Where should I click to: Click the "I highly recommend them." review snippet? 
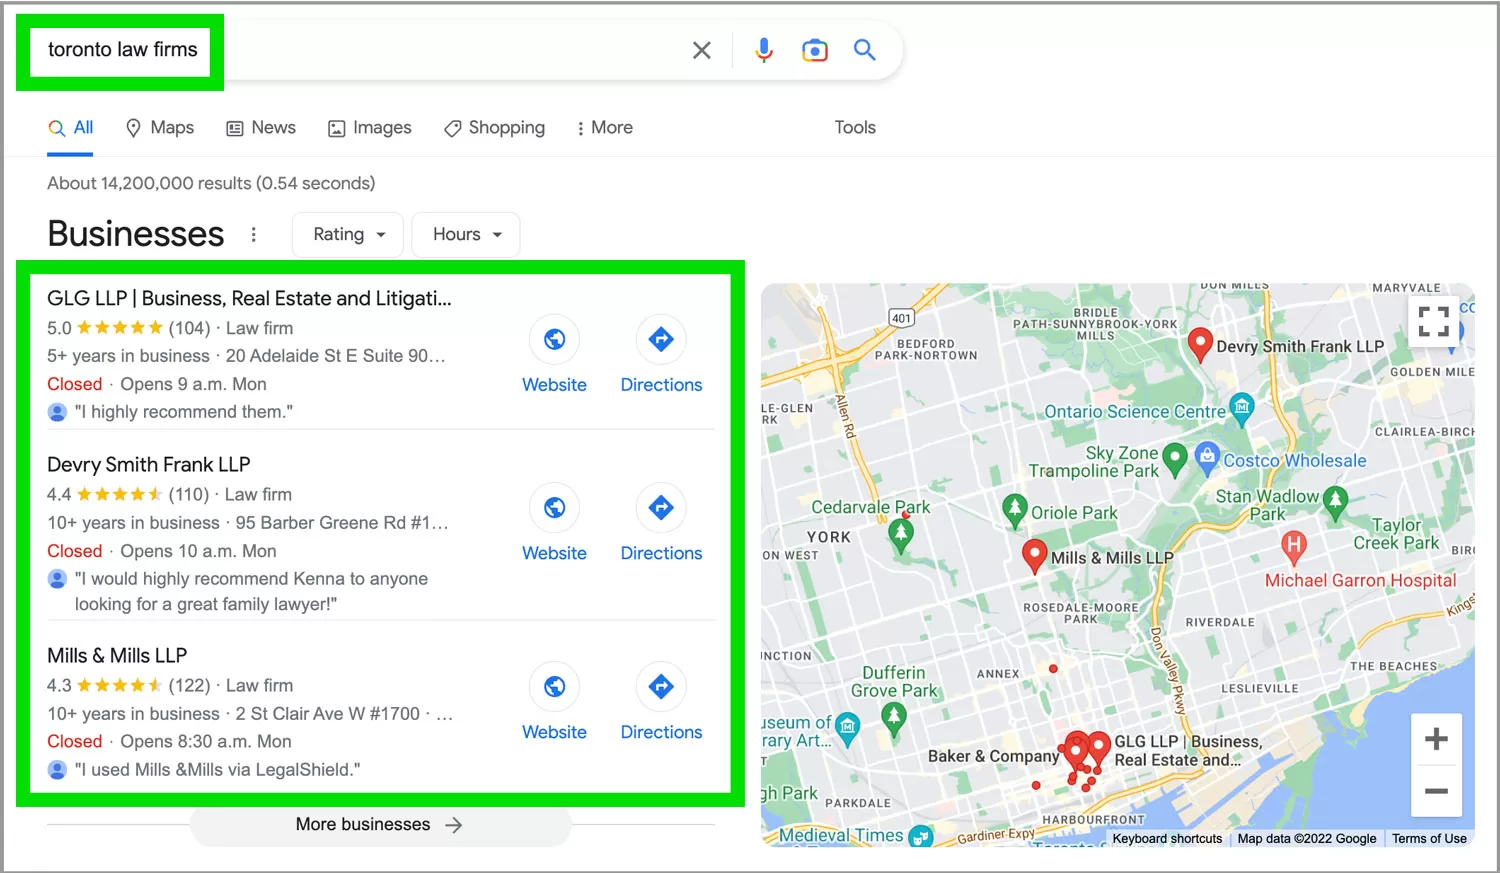tap(184, 412)
